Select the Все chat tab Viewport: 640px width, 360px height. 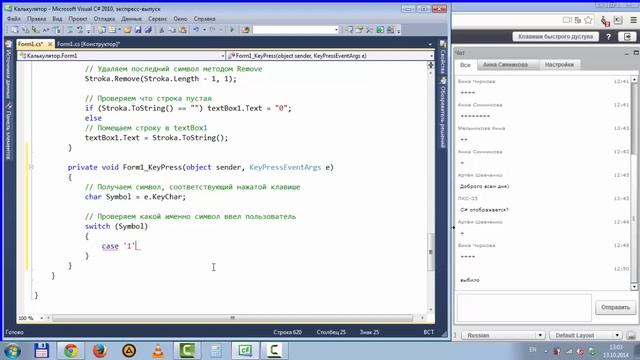465,65
